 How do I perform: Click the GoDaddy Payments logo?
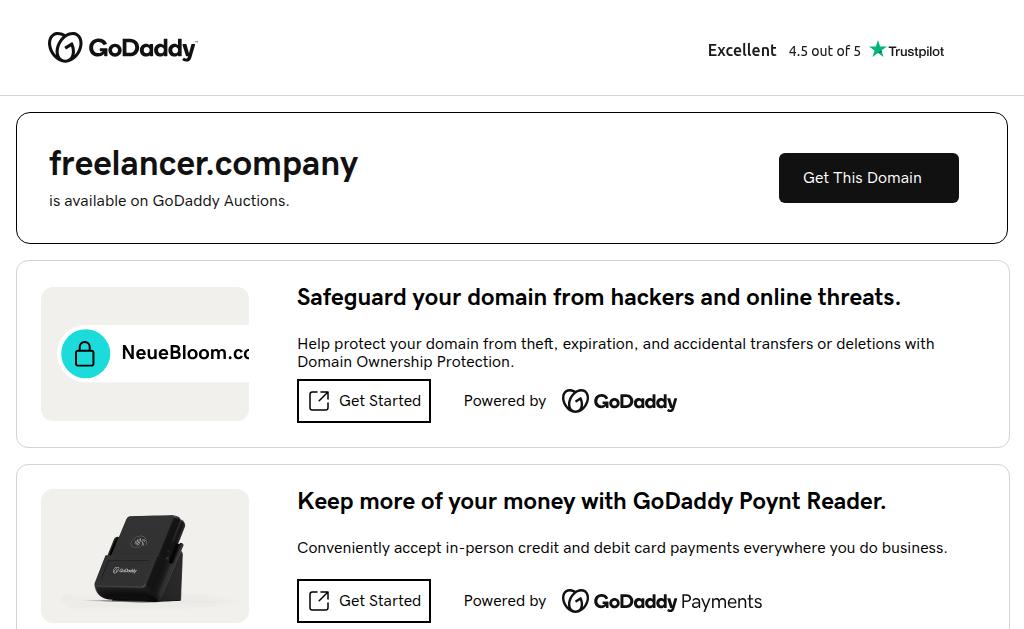click(661, 601)
